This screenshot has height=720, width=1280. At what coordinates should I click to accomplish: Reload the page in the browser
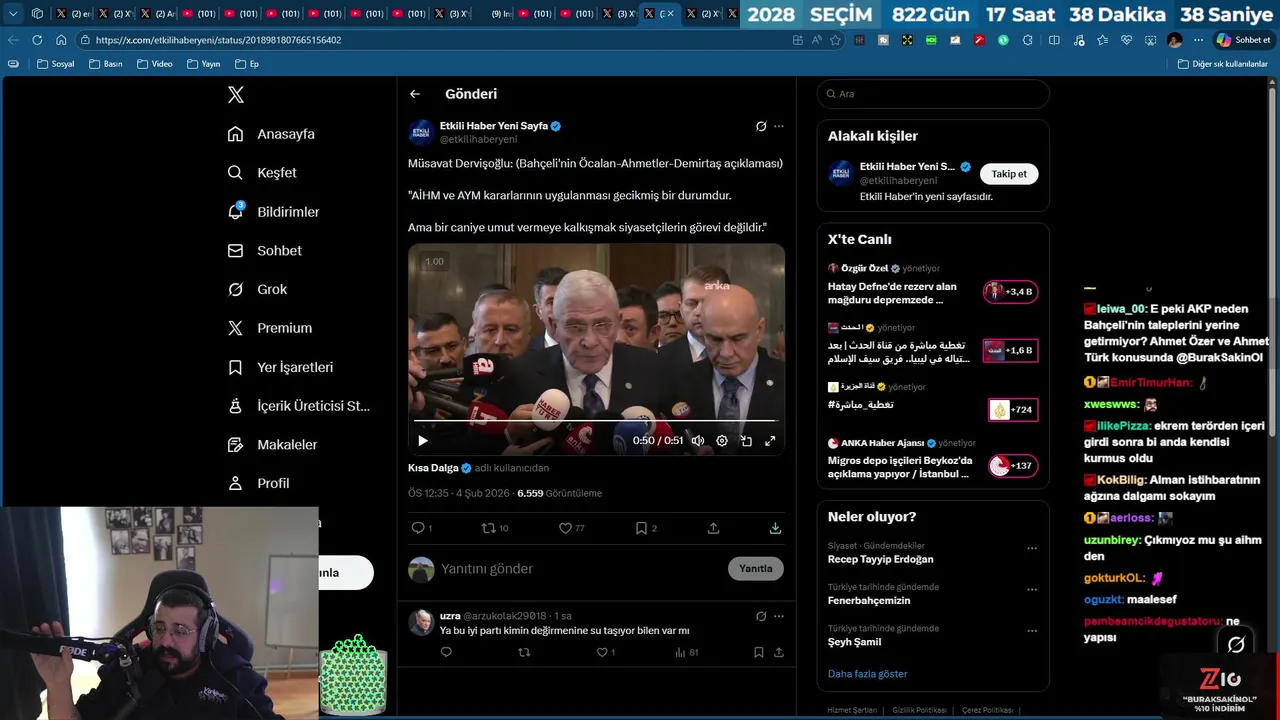[x=37, y=40]
